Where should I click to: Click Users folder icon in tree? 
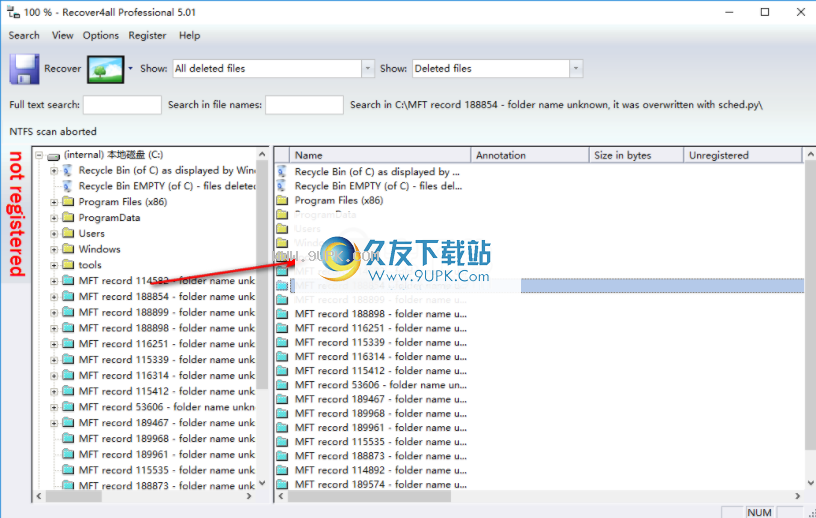point(68,233)
